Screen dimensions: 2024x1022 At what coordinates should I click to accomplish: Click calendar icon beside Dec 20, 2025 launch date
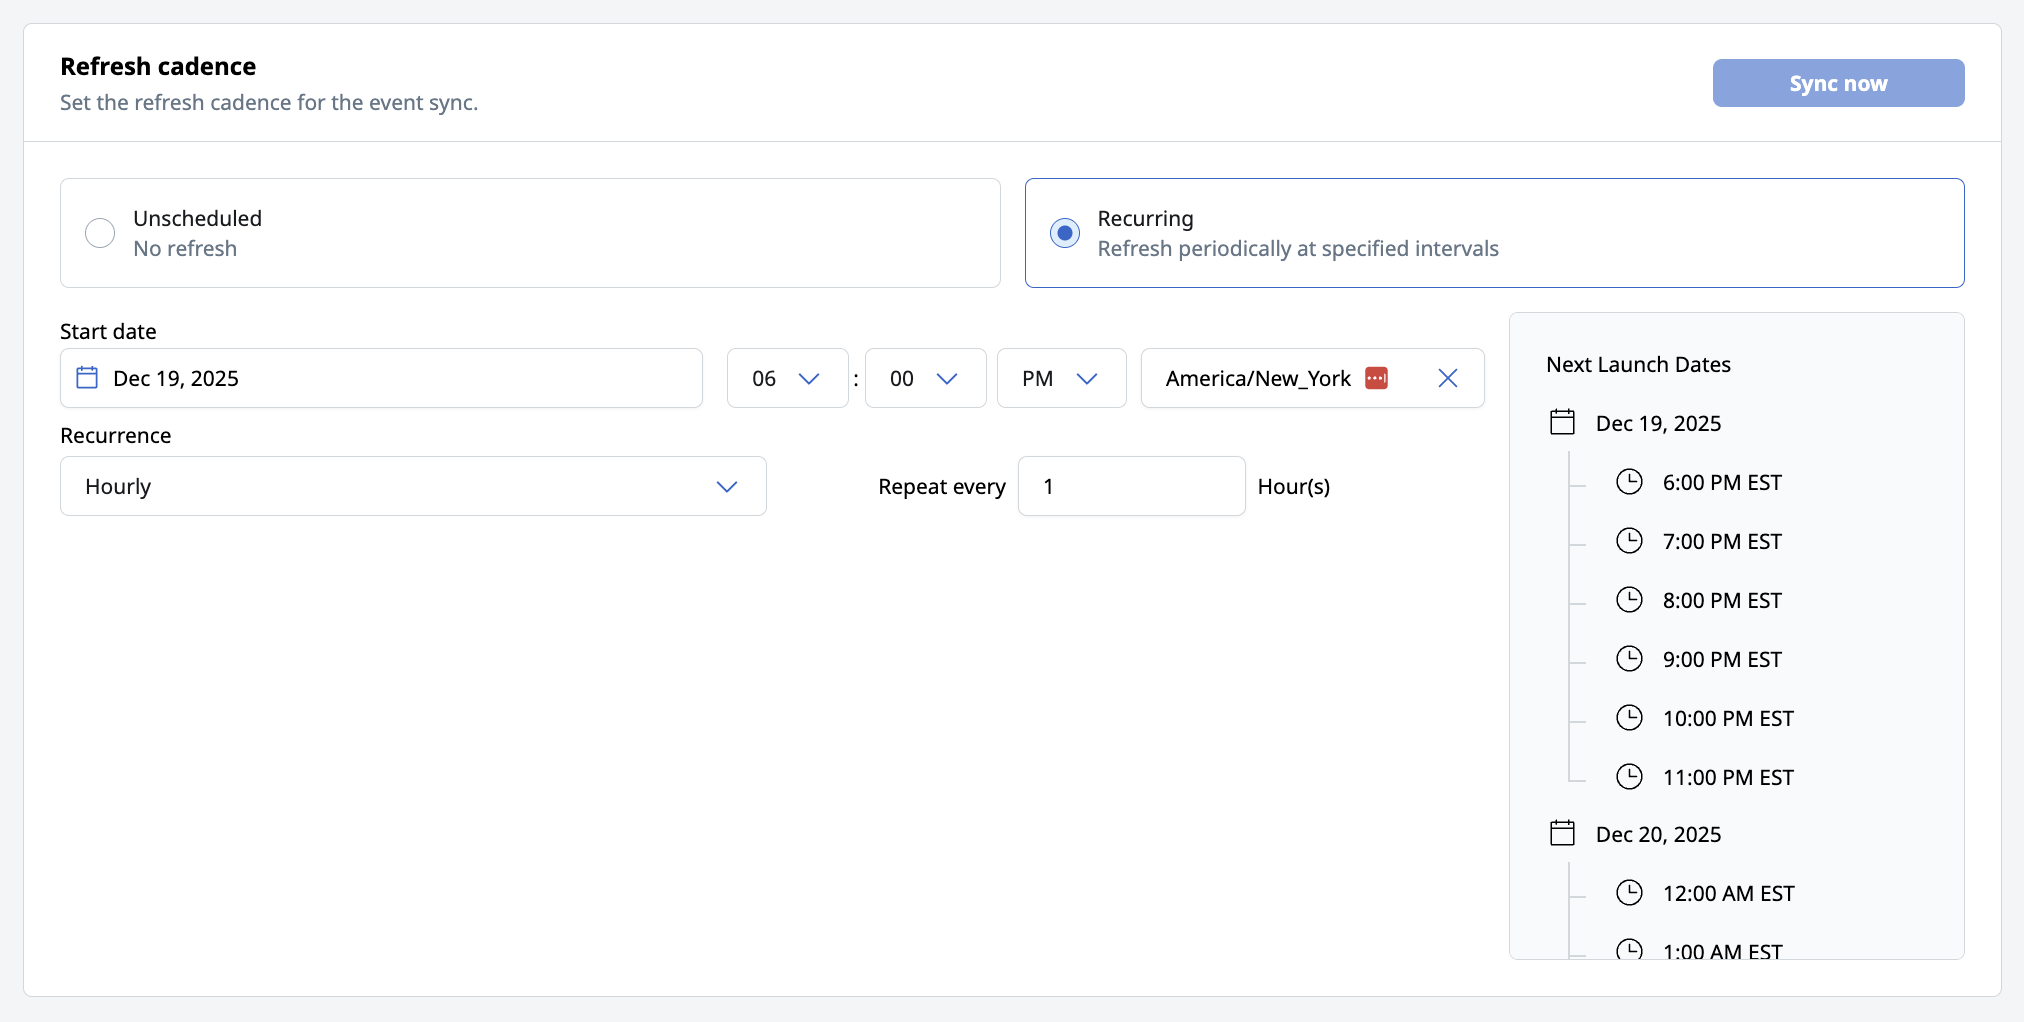coord(1562,833)
